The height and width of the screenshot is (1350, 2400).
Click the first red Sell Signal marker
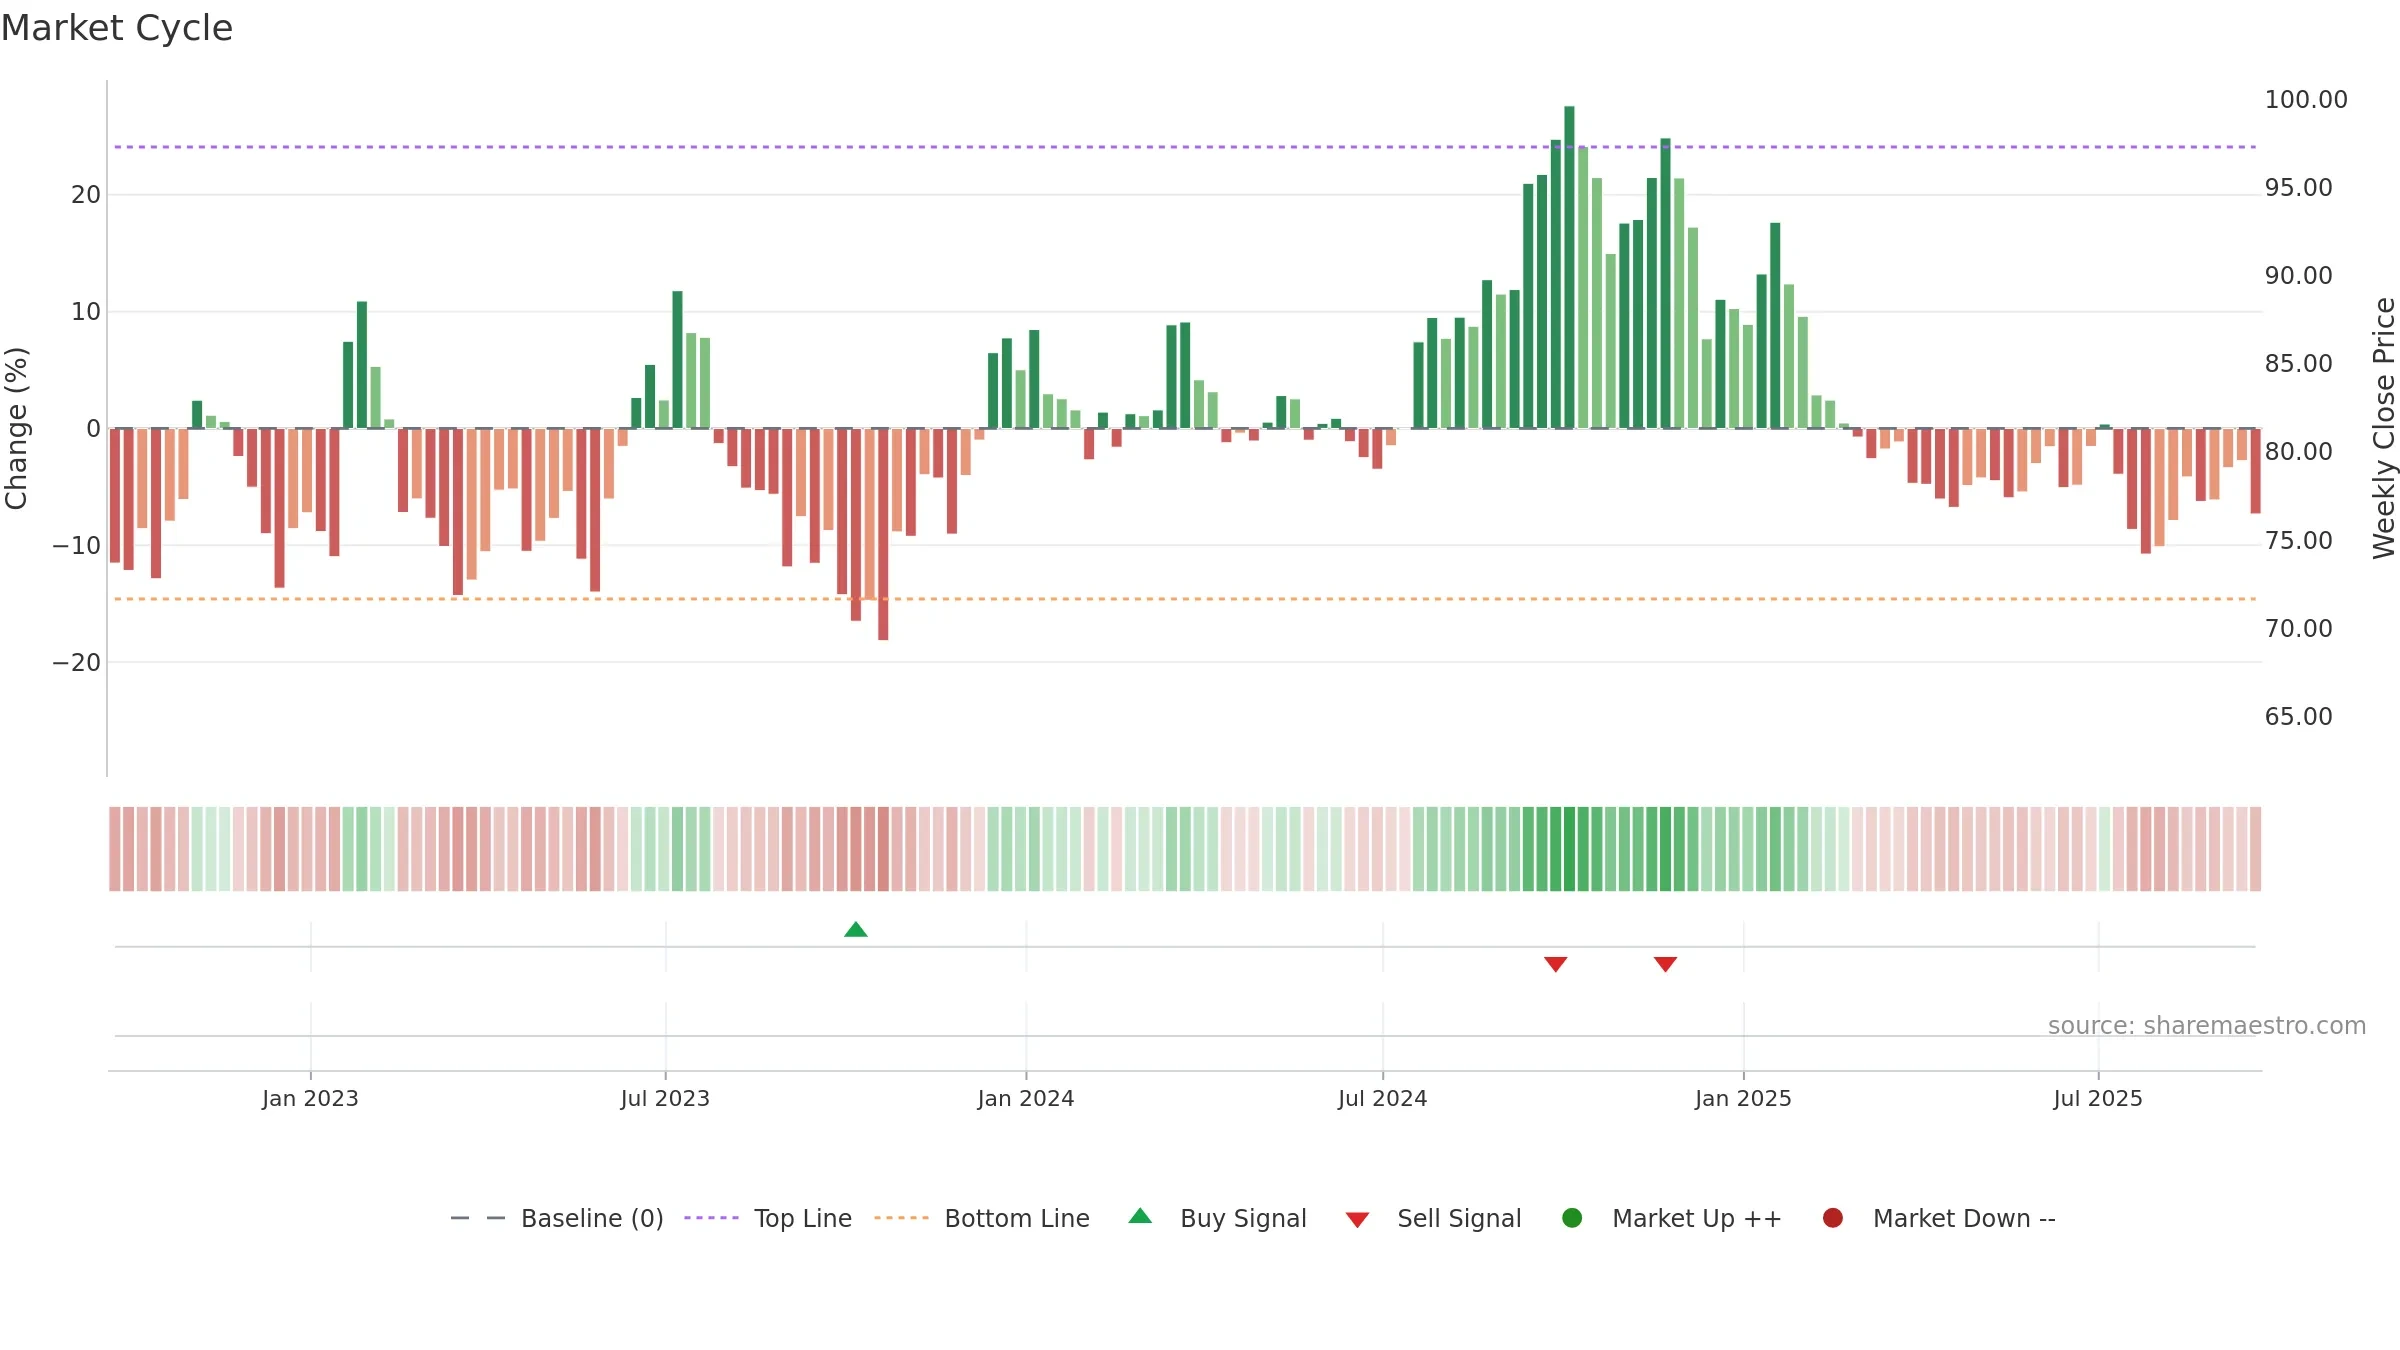tap(1555, 964)
